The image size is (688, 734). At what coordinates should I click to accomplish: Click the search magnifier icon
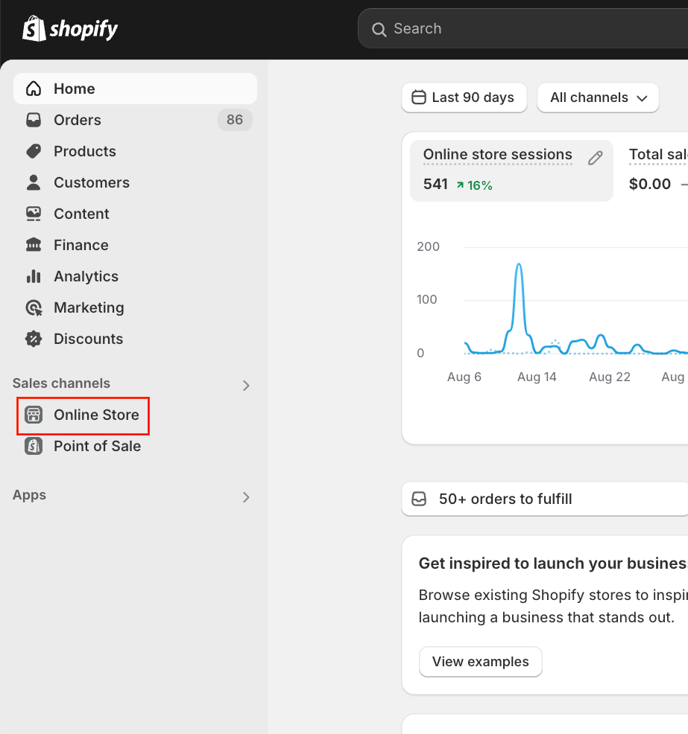click(x=379, y=29)
